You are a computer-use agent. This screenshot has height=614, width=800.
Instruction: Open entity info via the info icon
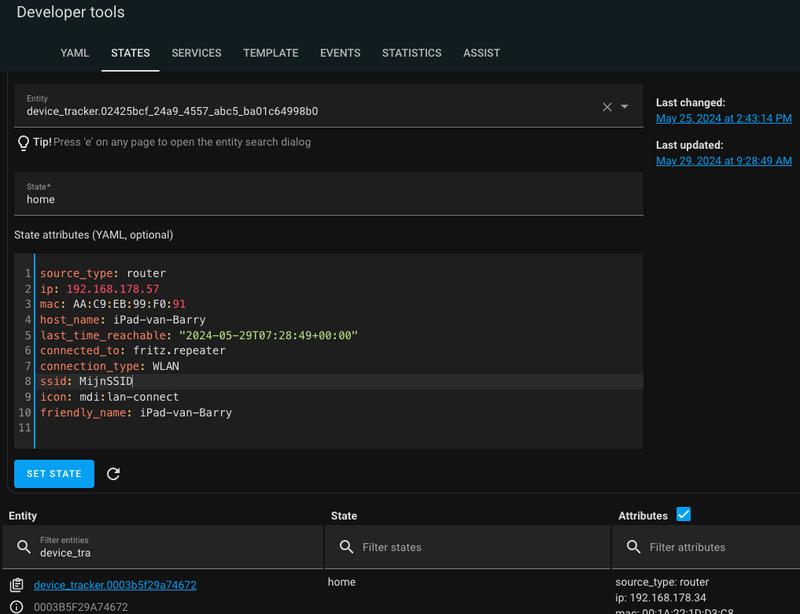17,607
